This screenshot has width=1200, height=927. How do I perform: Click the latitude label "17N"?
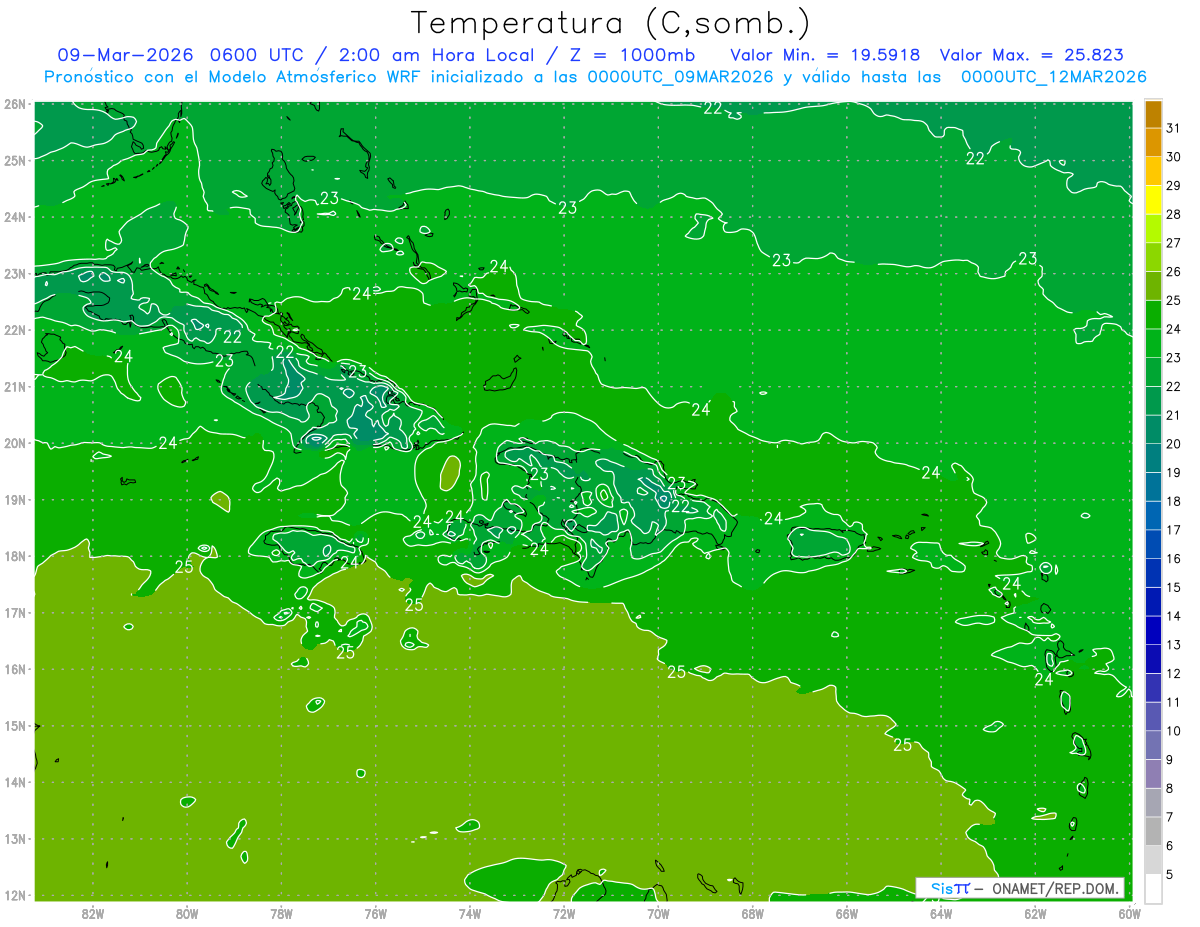(14, 613)
